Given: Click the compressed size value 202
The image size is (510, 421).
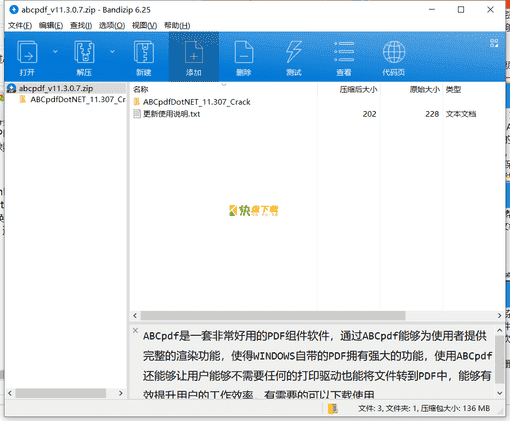Looking at the screenshot, I should (369, 114).
